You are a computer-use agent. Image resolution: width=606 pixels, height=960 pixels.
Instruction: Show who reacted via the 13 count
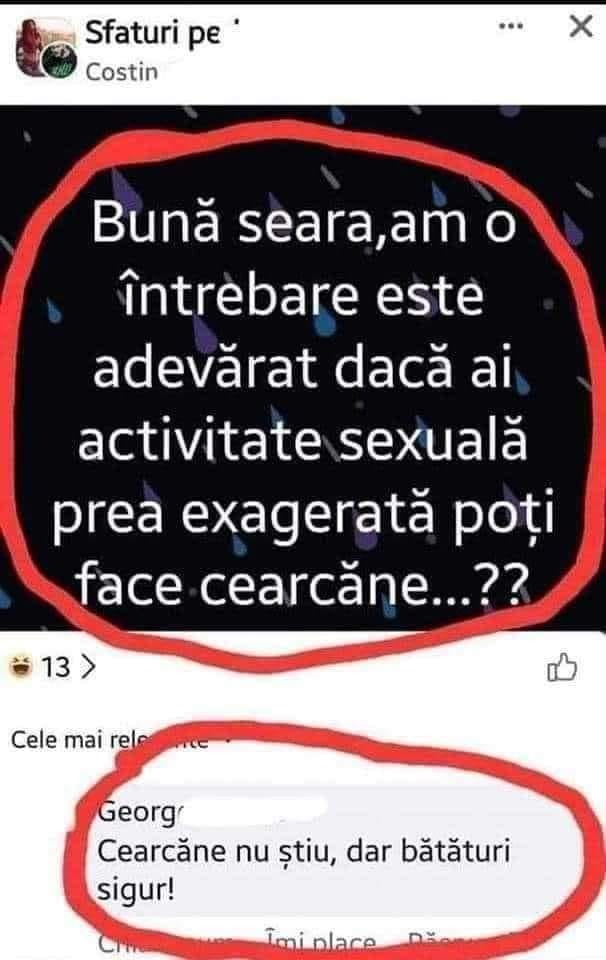coord(55,667)
